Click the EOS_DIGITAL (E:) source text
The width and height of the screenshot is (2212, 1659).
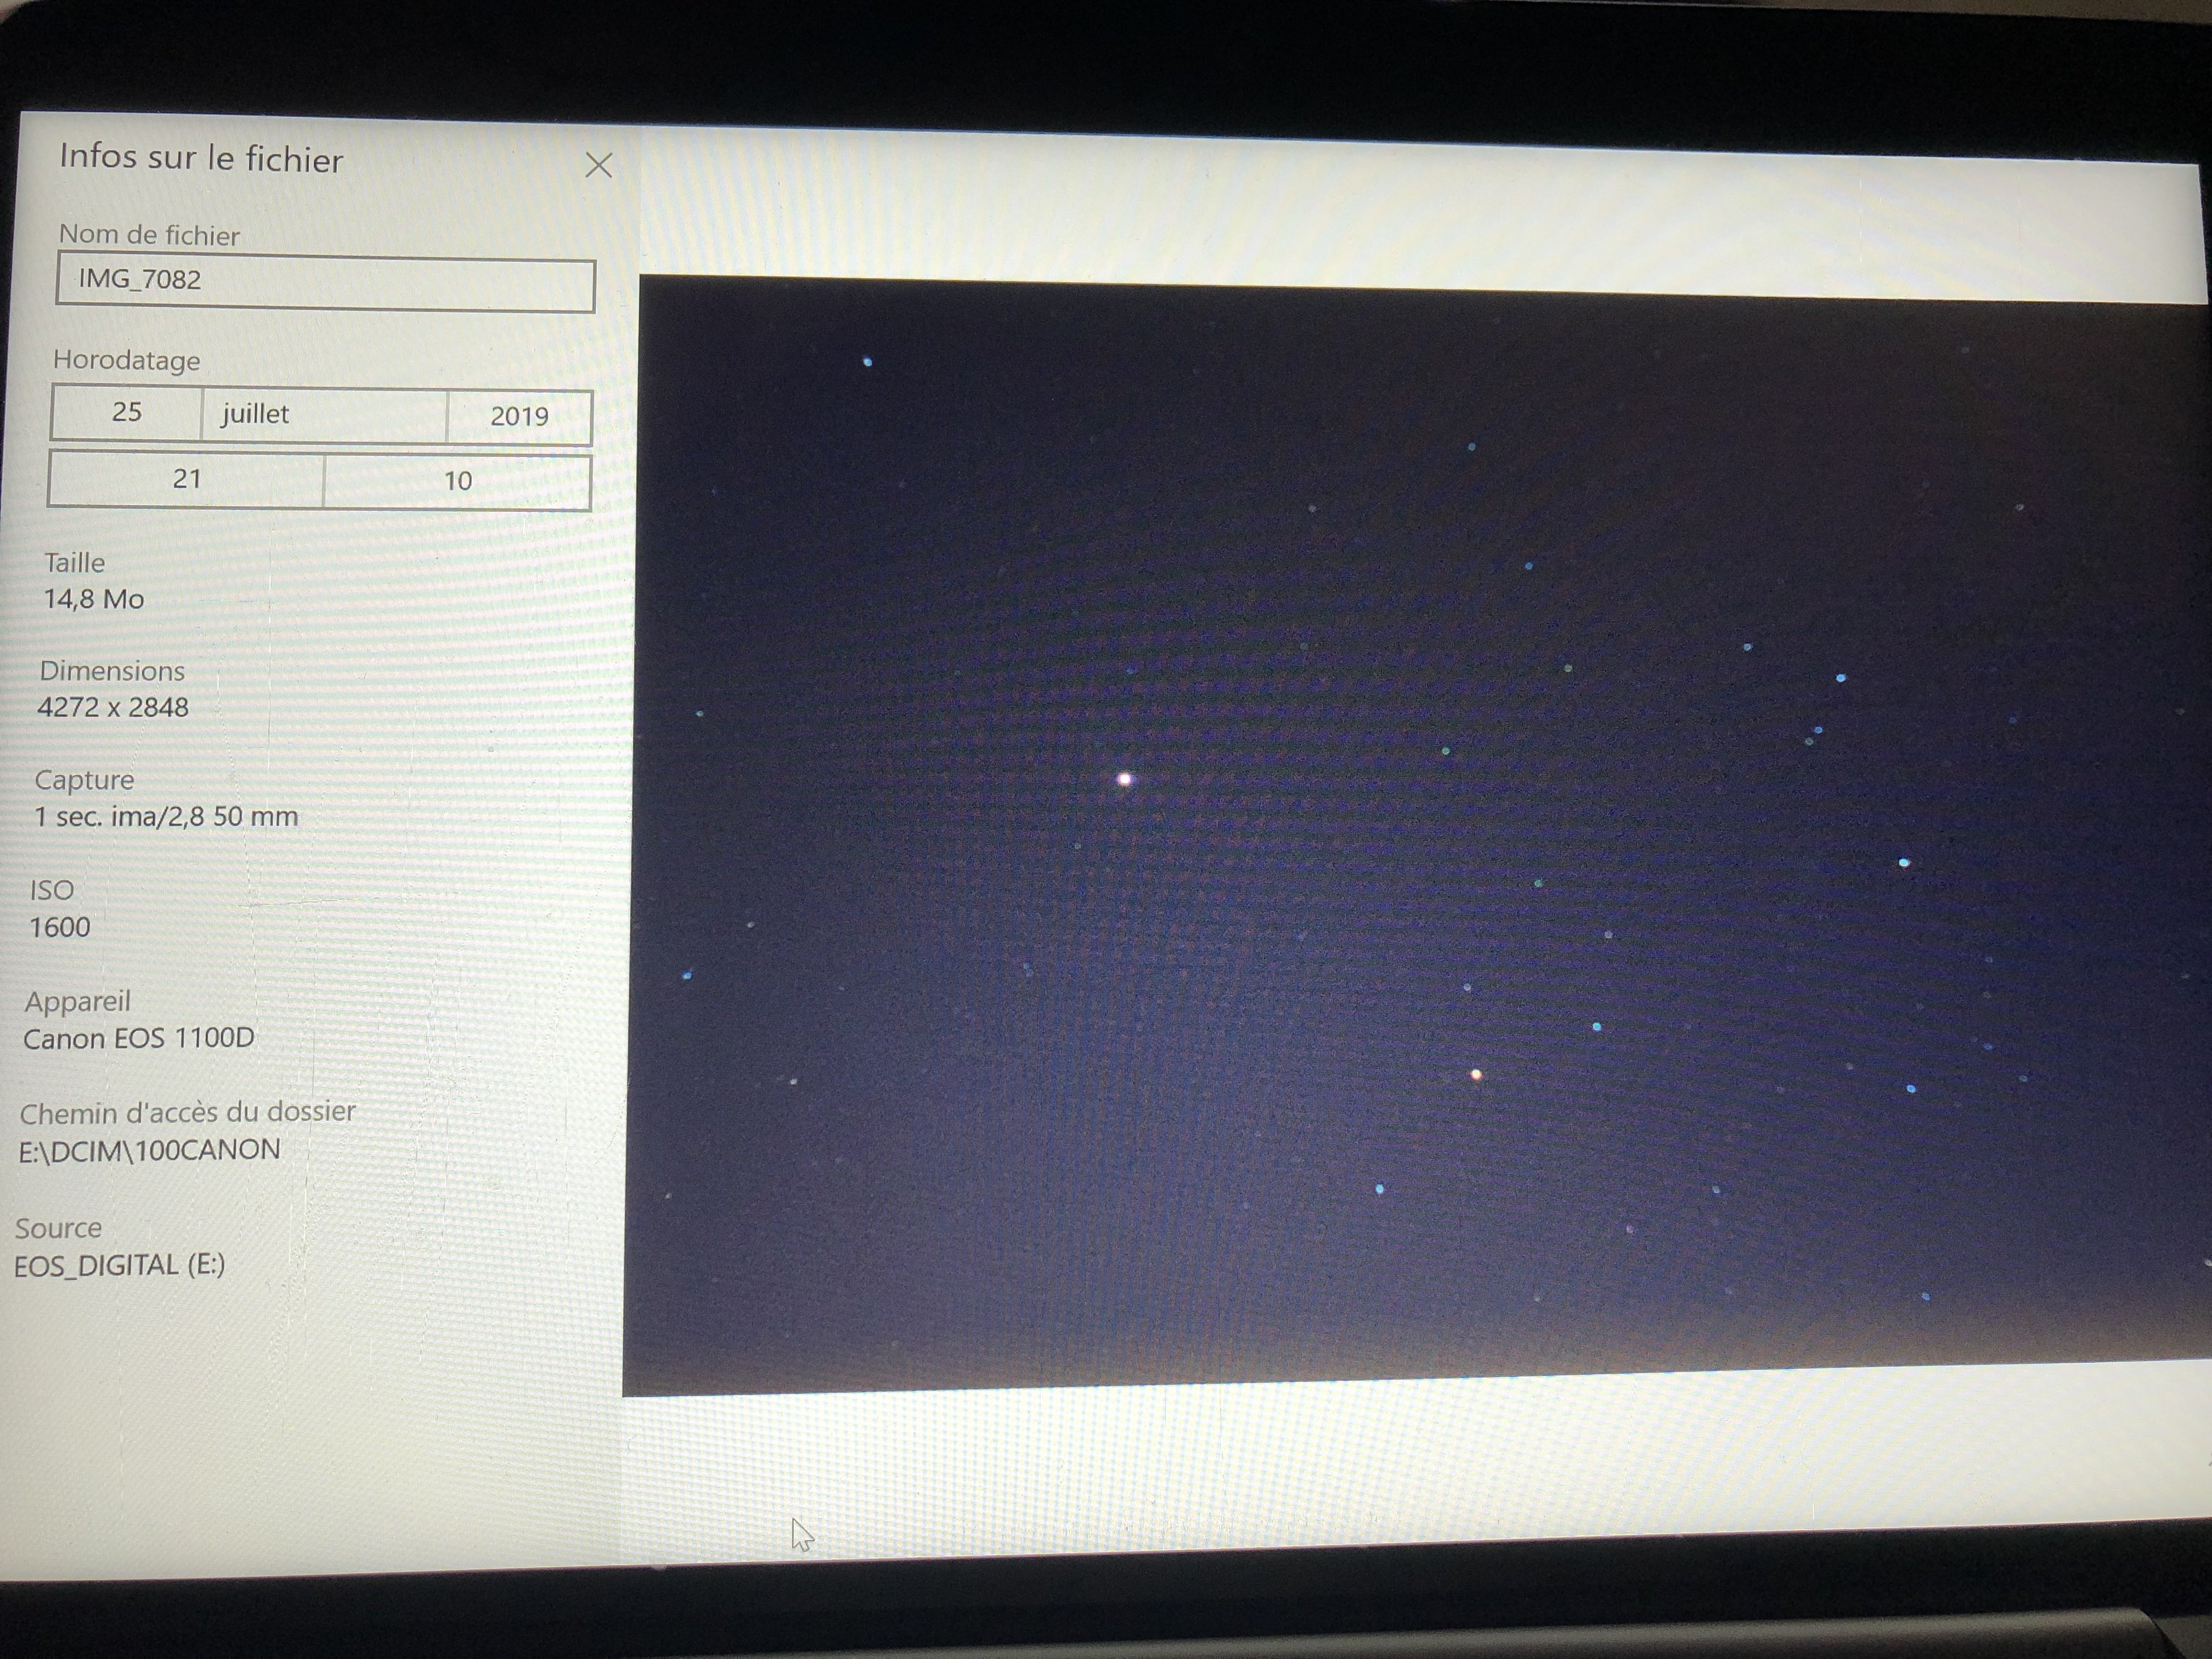tap(119, 1265)
